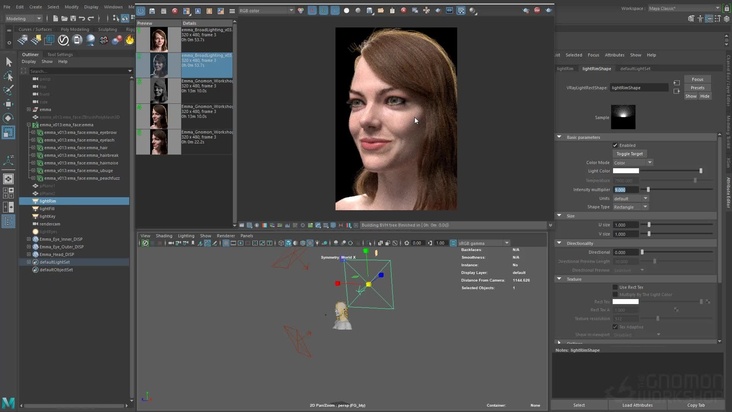Open the Lighting menu in viewport panel

point(185,236)
